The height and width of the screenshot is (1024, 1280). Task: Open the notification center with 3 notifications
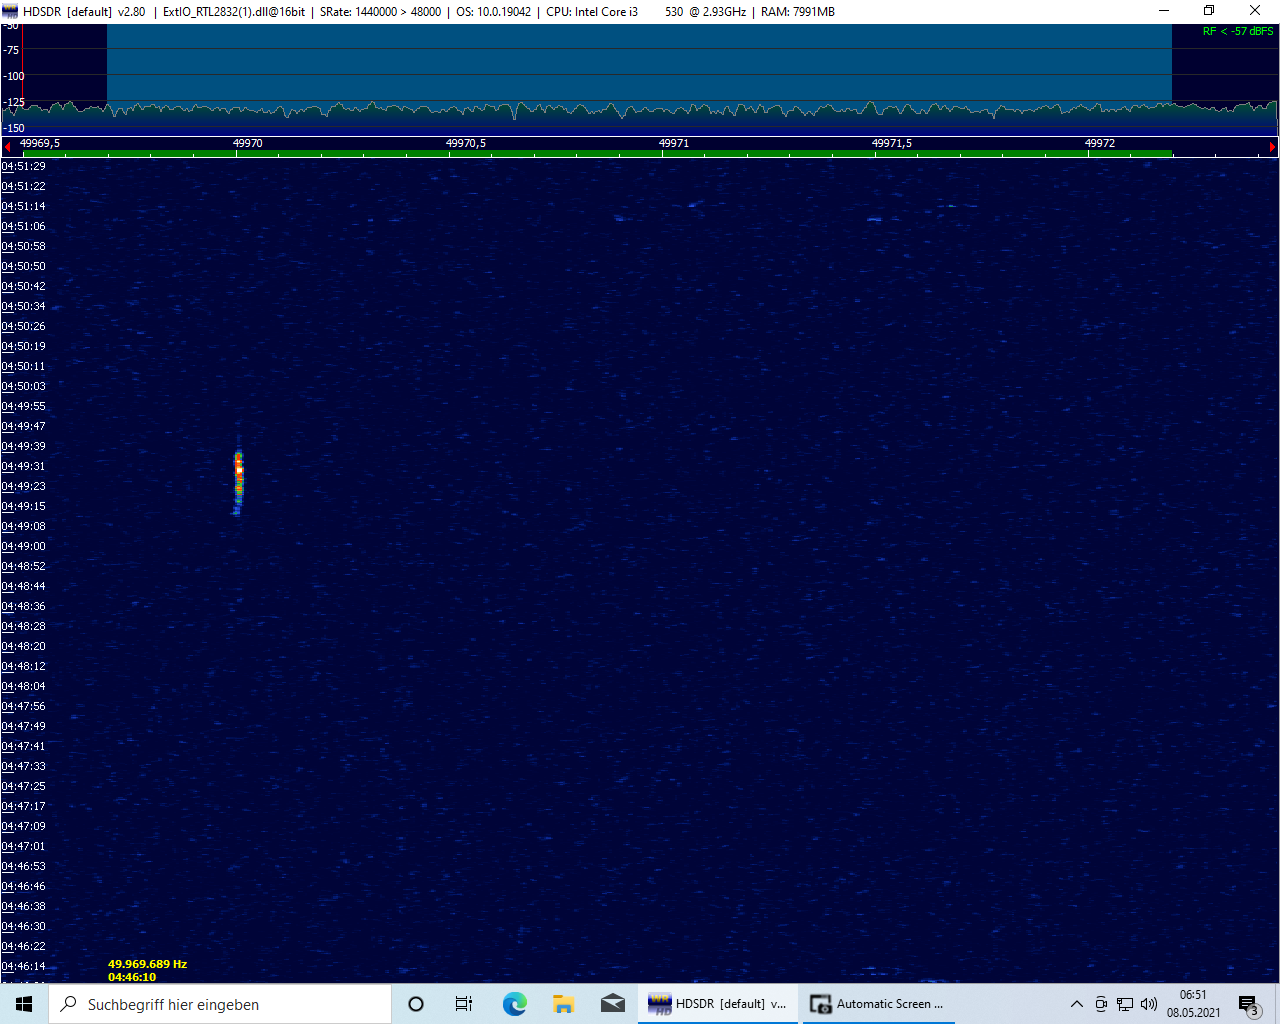[x=1249, y=1004]
